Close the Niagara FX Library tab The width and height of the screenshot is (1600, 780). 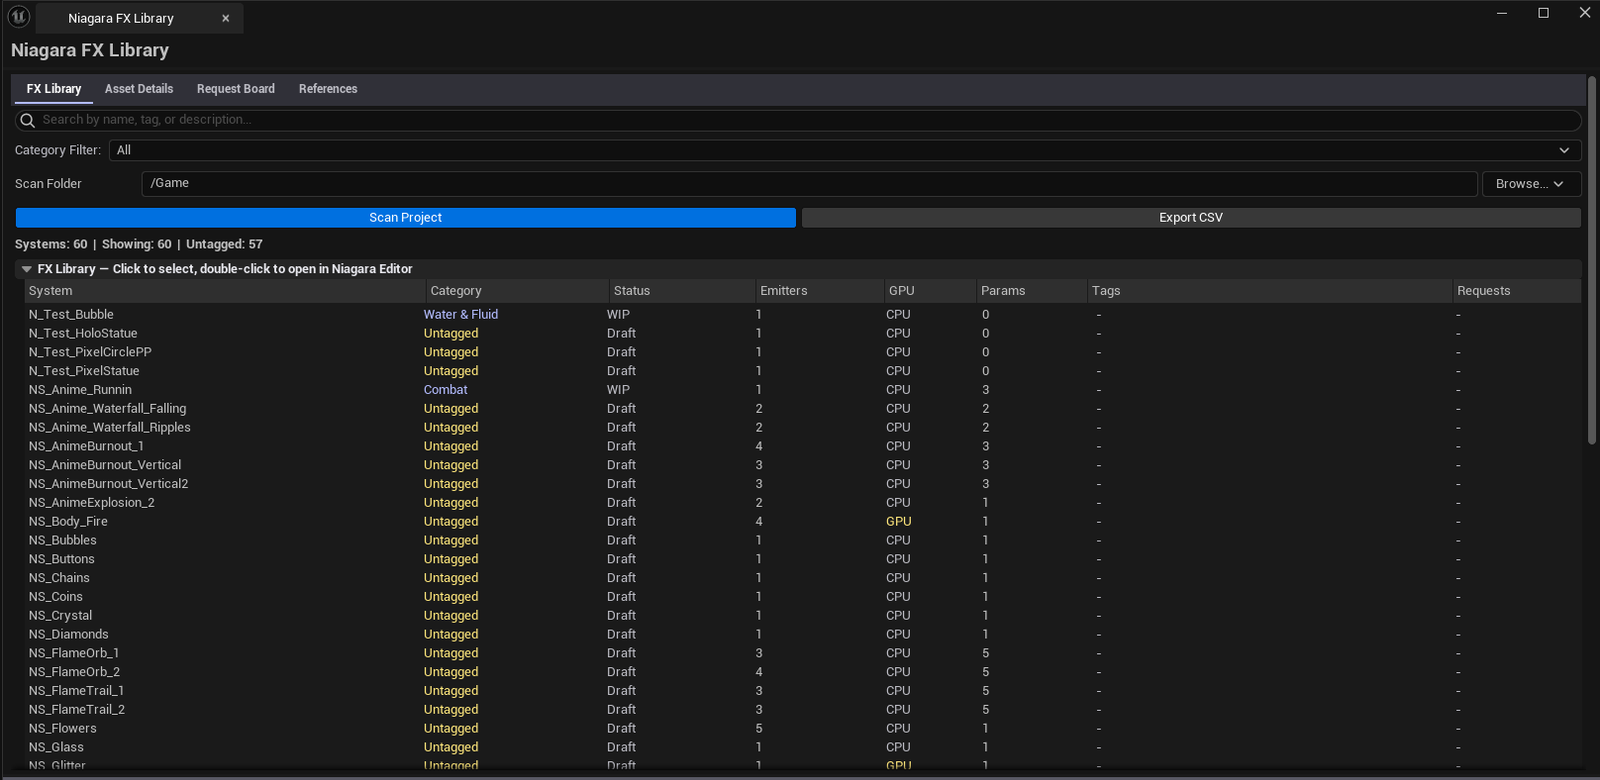226,18
